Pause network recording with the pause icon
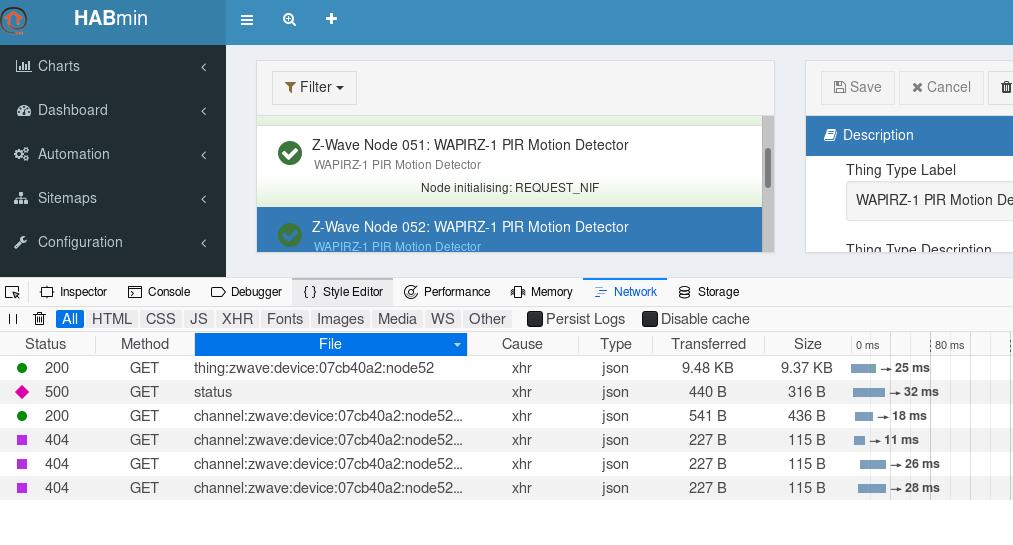Image resolution: width=1013 pixels, height=545 pixels. click(13, 319)
